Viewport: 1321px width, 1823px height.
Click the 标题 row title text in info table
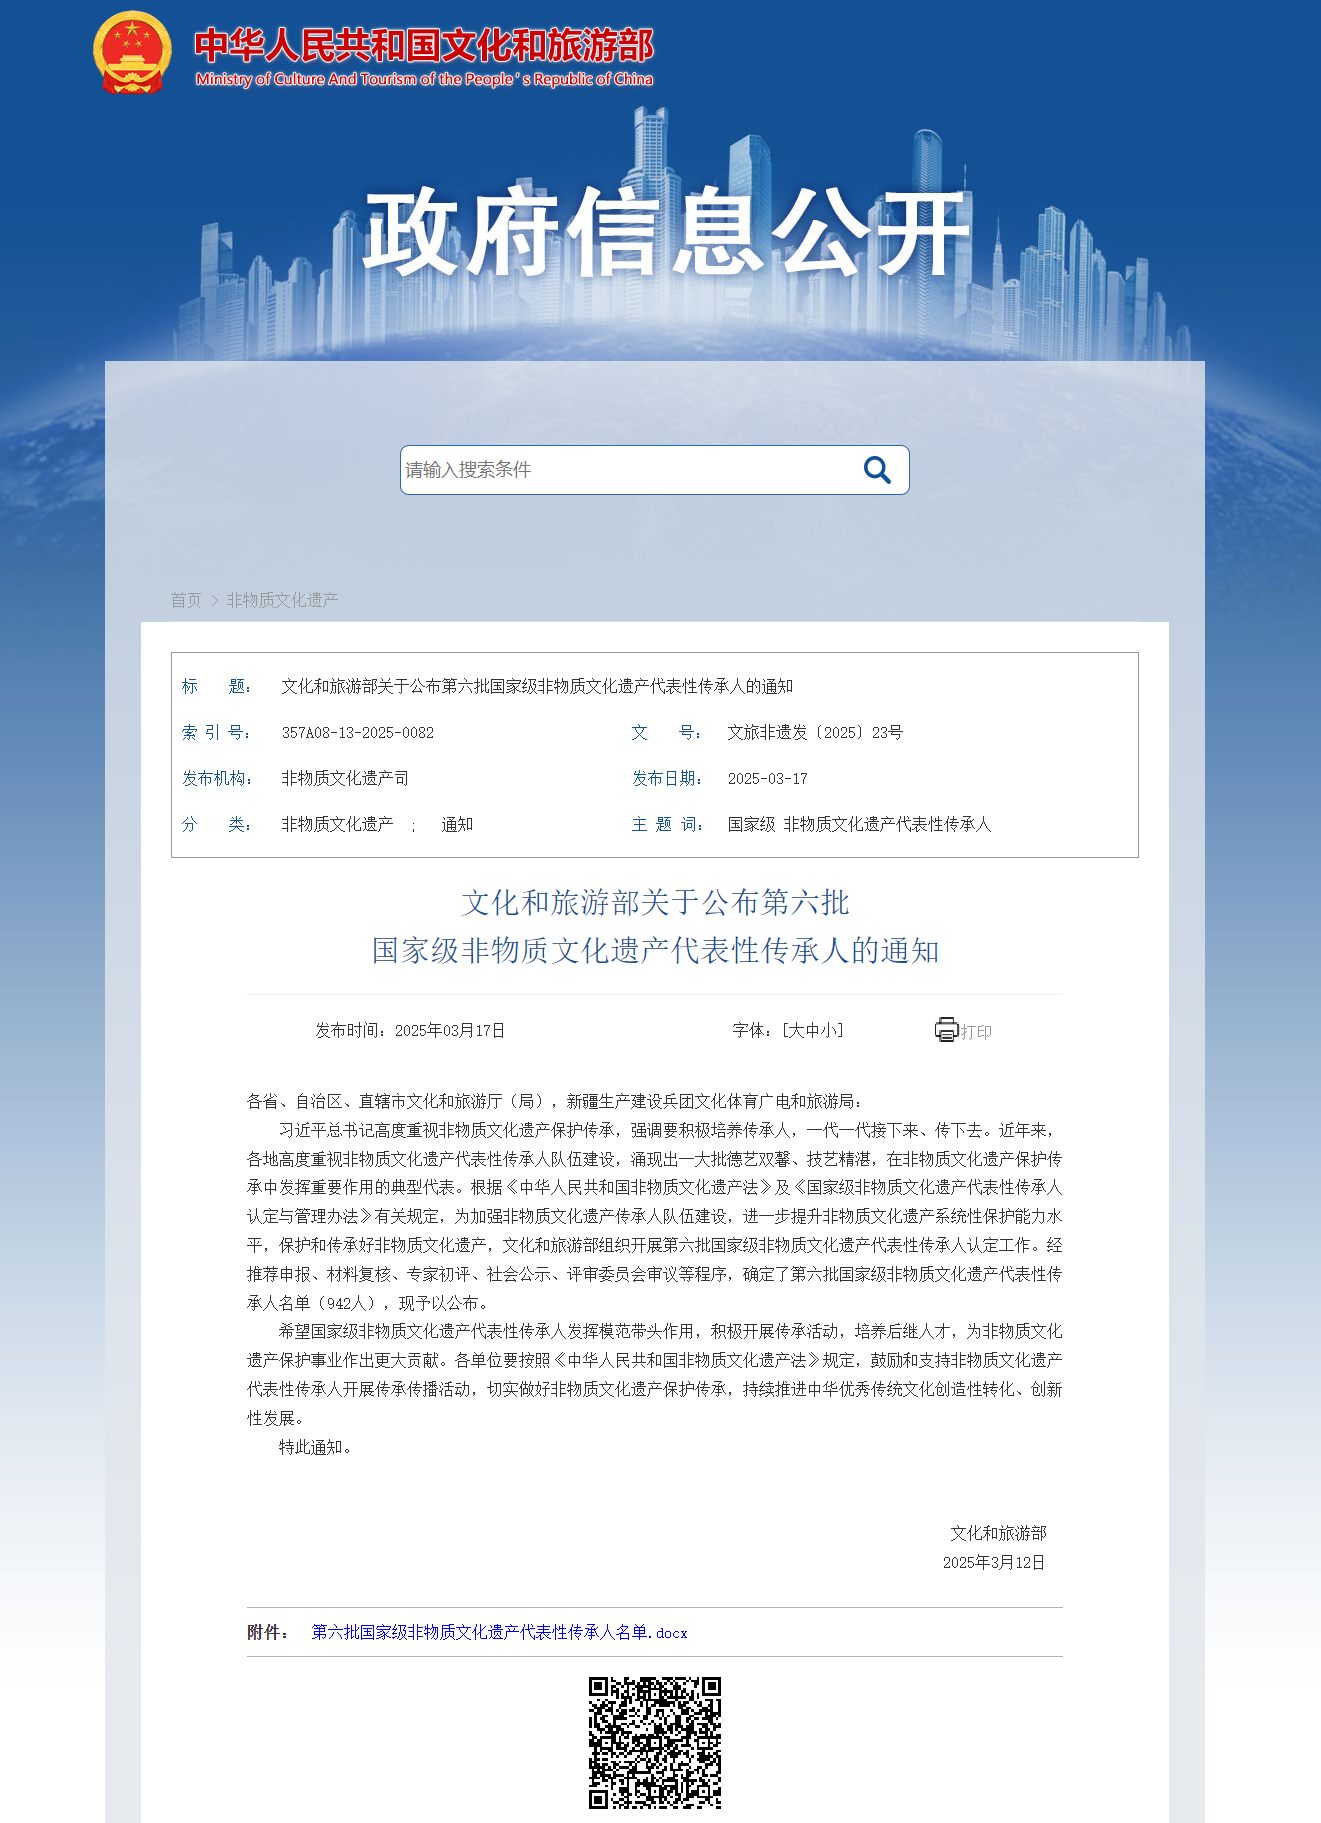click(x=537, y=687)
